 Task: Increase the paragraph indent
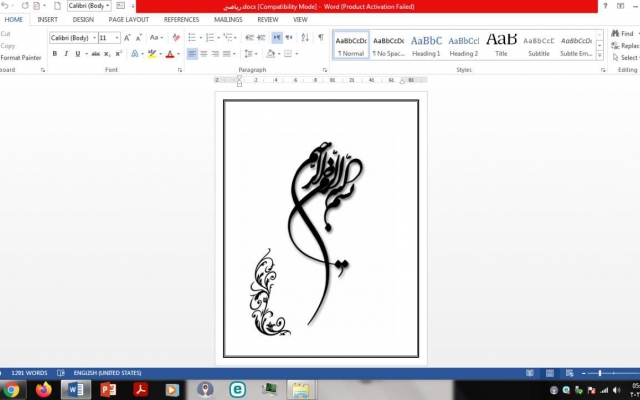(261, 38)
